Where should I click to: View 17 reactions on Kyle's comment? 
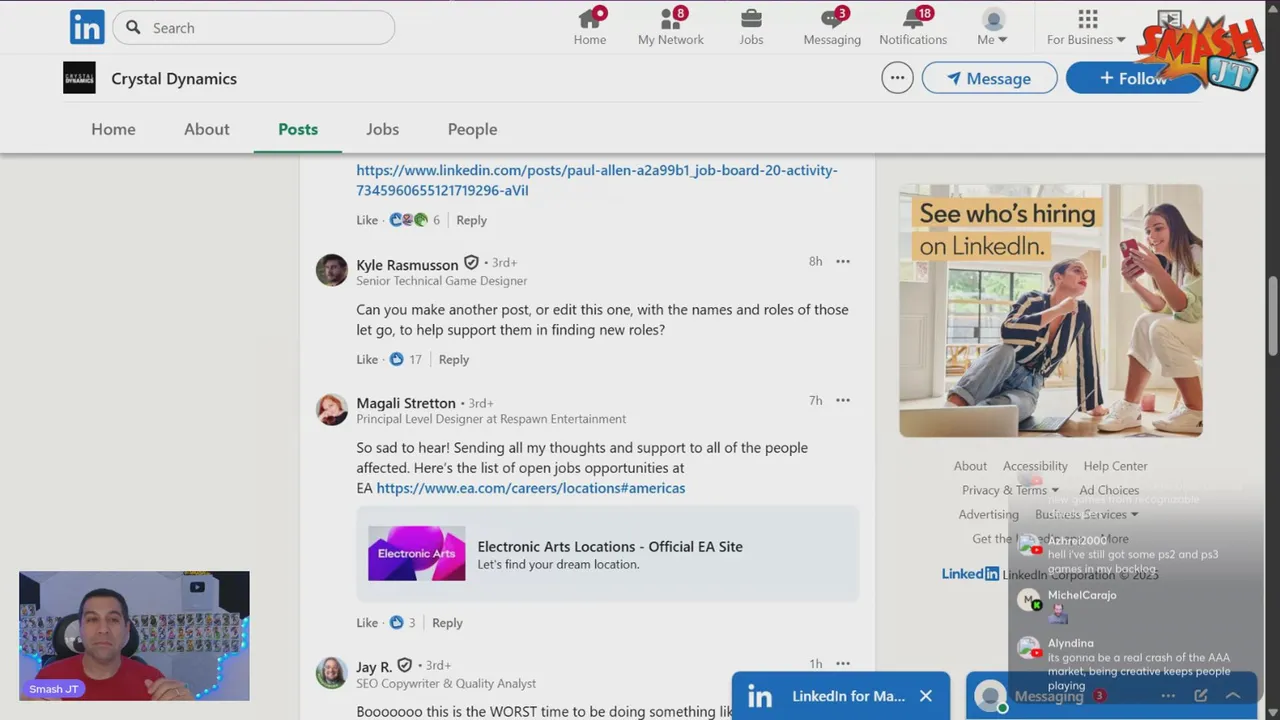point(405,359)
